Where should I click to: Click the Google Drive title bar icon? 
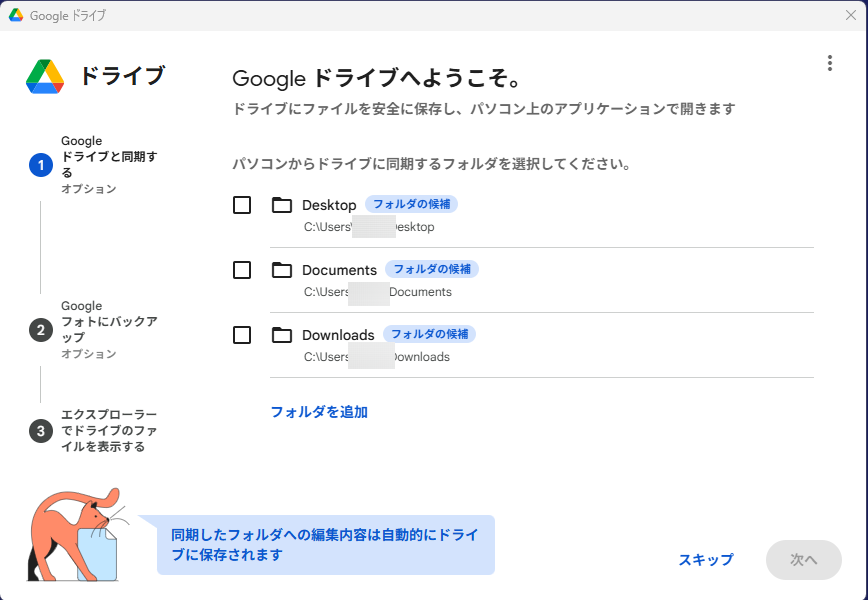(16, 15)
